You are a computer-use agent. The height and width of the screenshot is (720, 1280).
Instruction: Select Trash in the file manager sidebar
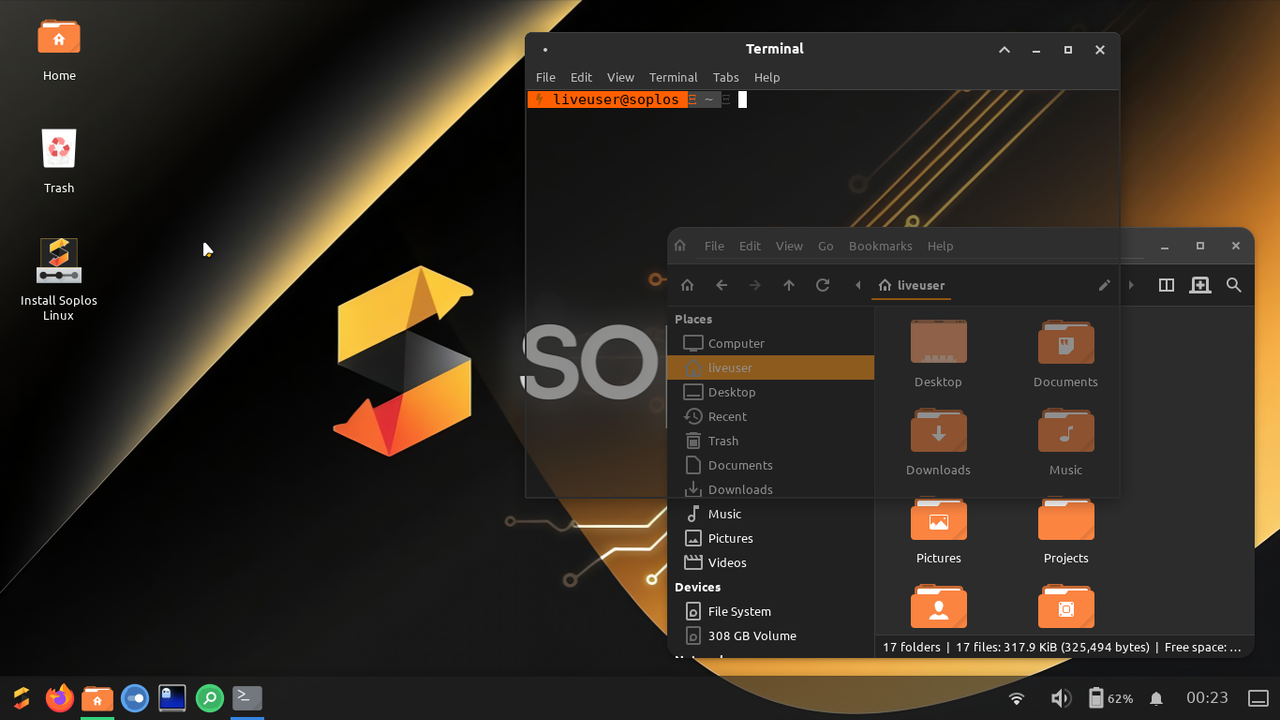coord(770,441)
